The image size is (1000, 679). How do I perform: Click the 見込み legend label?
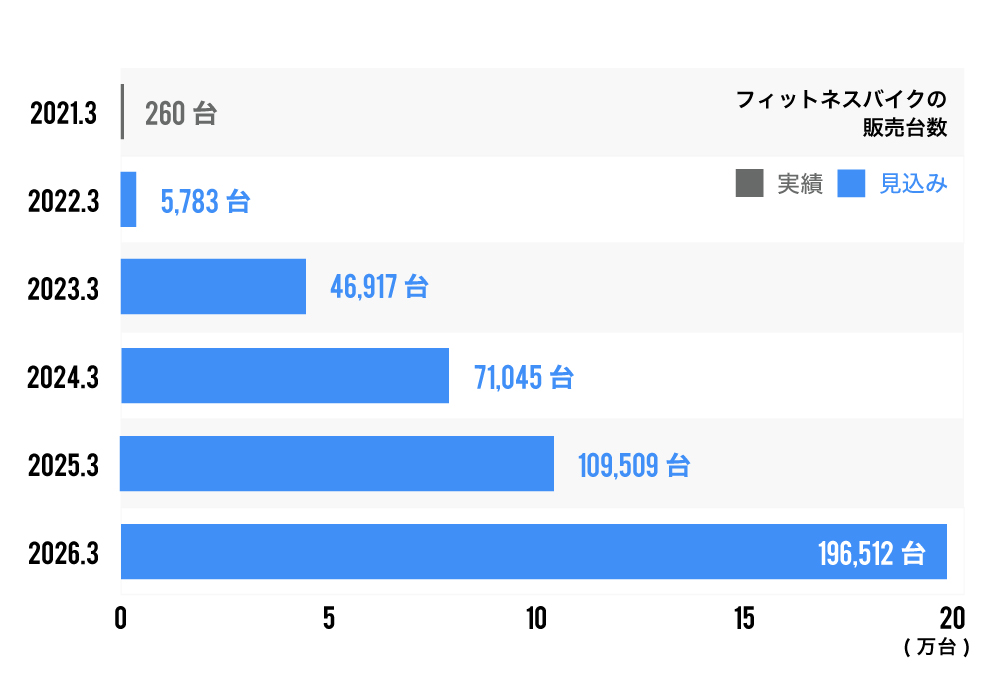[913, 184]
